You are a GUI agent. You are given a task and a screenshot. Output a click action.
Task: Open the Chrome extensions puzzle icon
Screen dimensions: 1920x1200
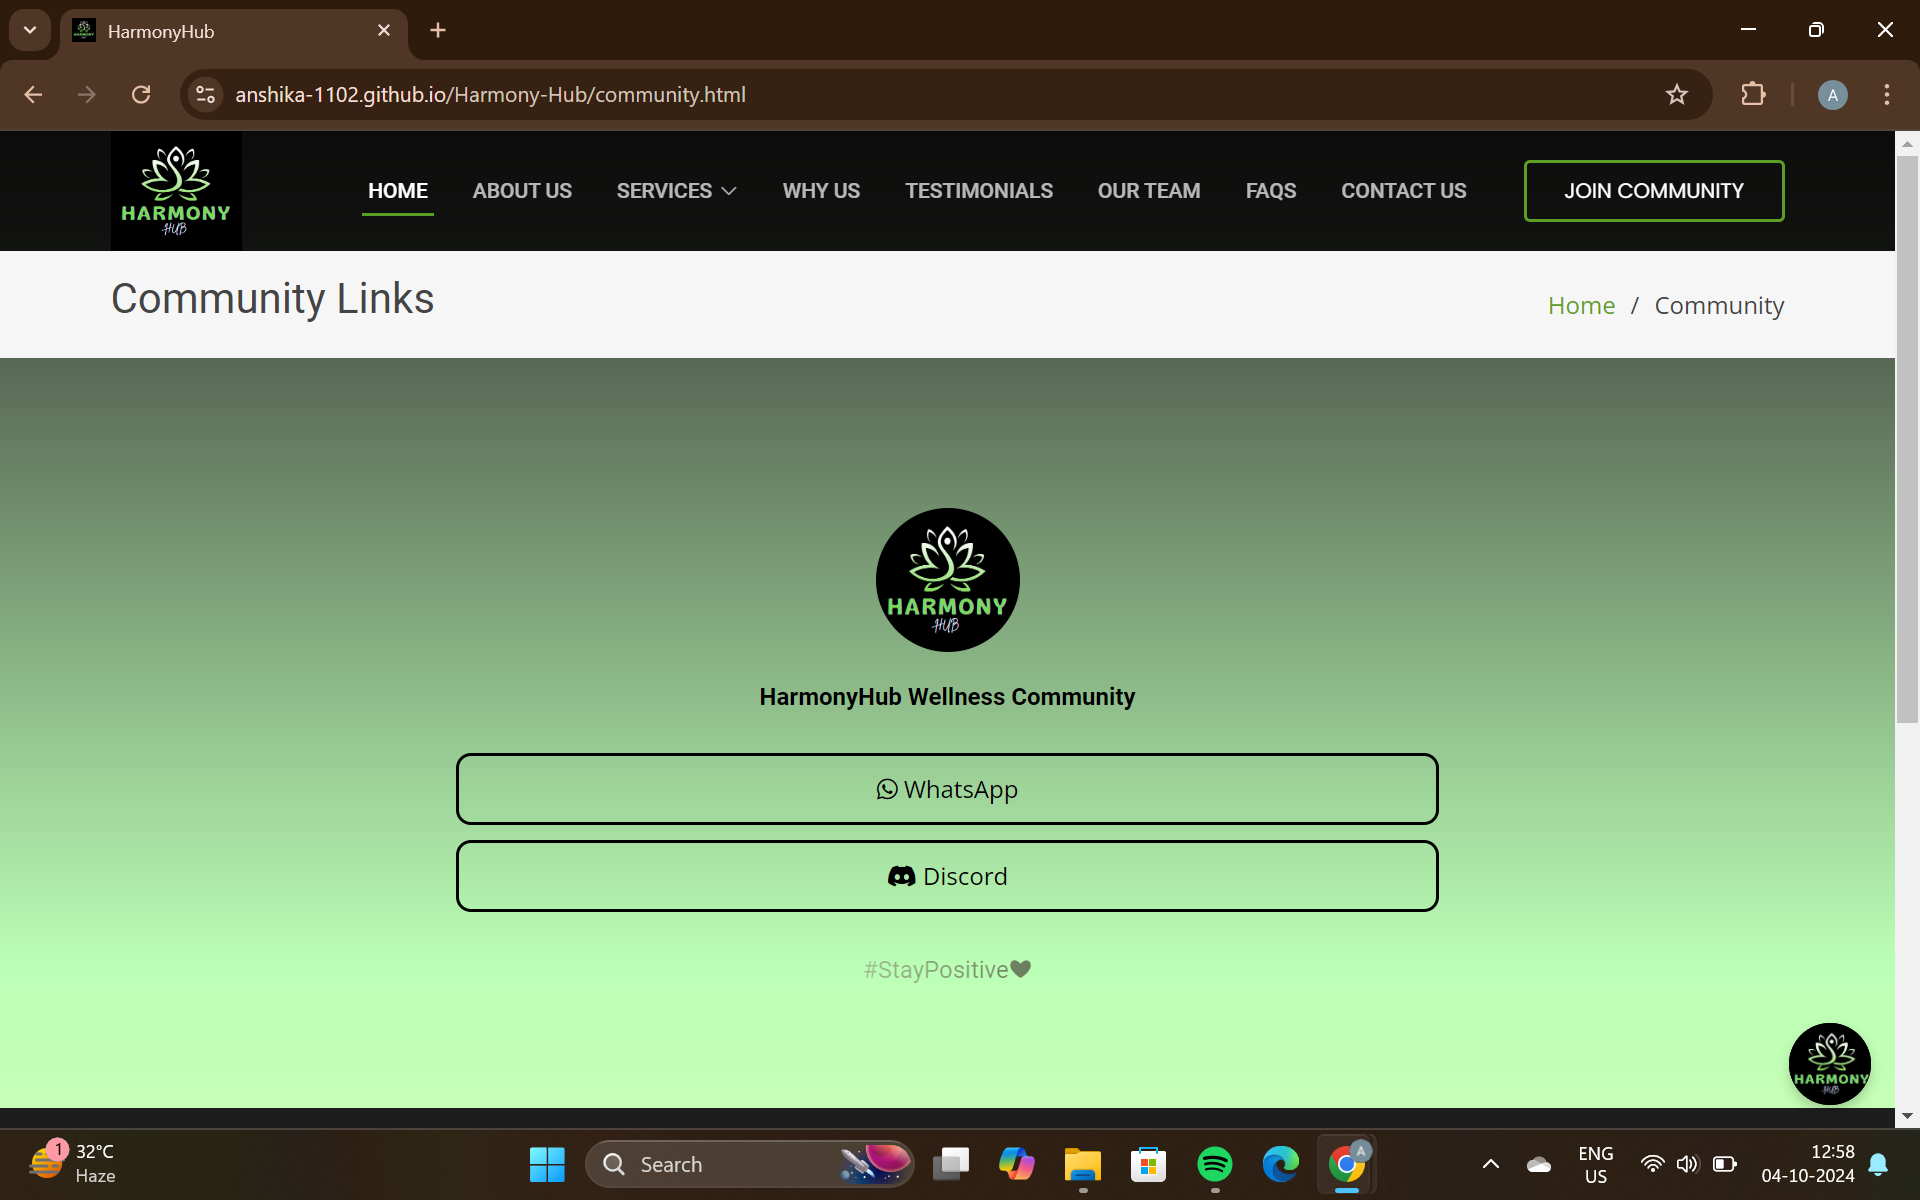pos(1753,95)
